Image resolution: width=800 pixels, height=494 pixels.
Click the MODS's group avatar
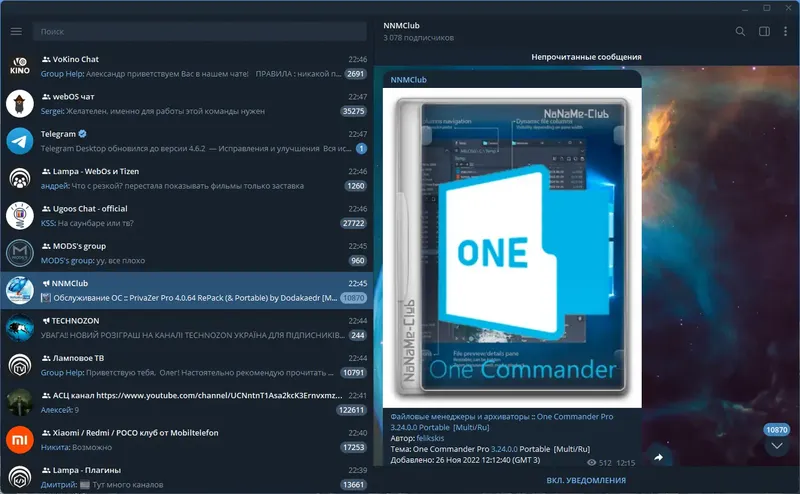20,253
